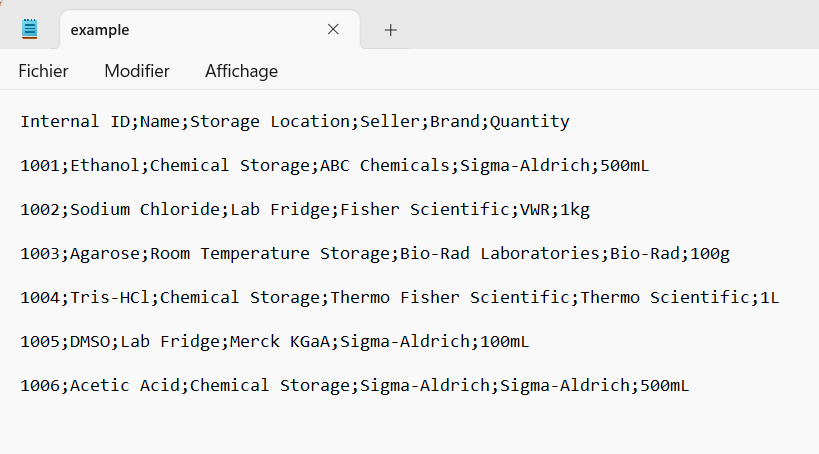Open the Modifier menu
This screenshot has height=454, width=819.
137,71
